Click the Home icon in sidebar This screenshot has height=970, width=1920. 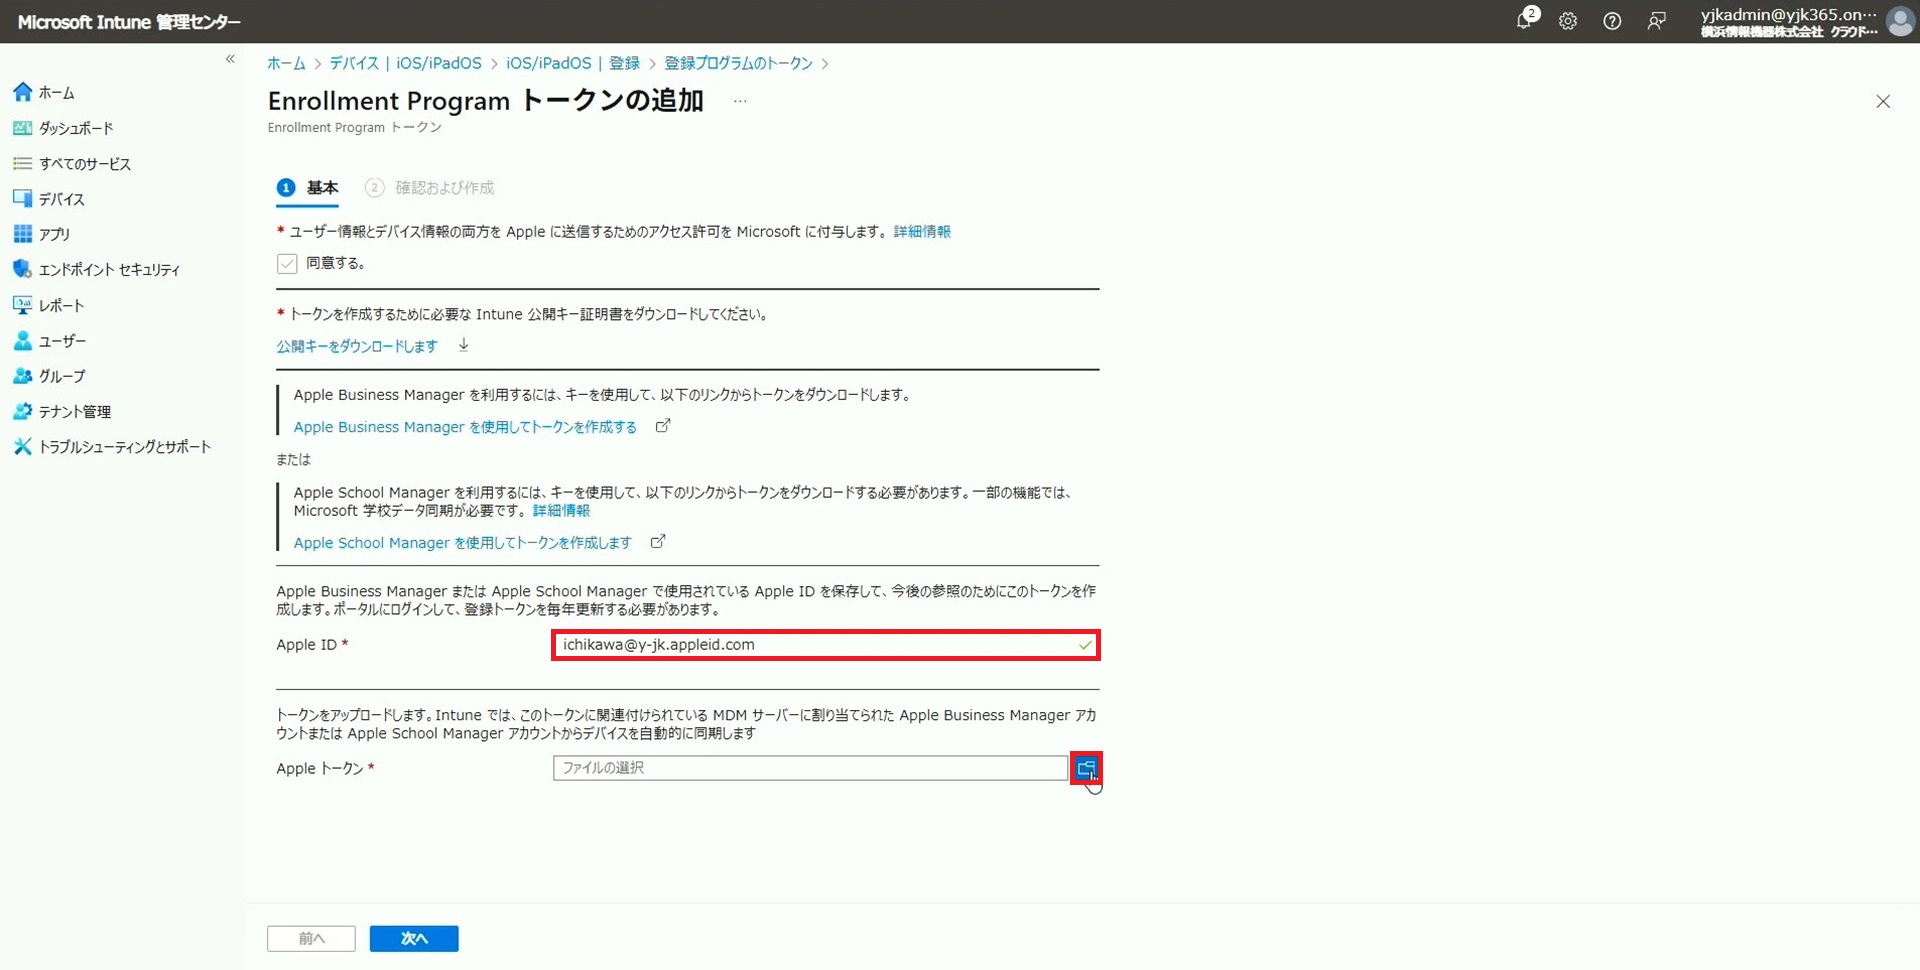click(x=22, y=92)
